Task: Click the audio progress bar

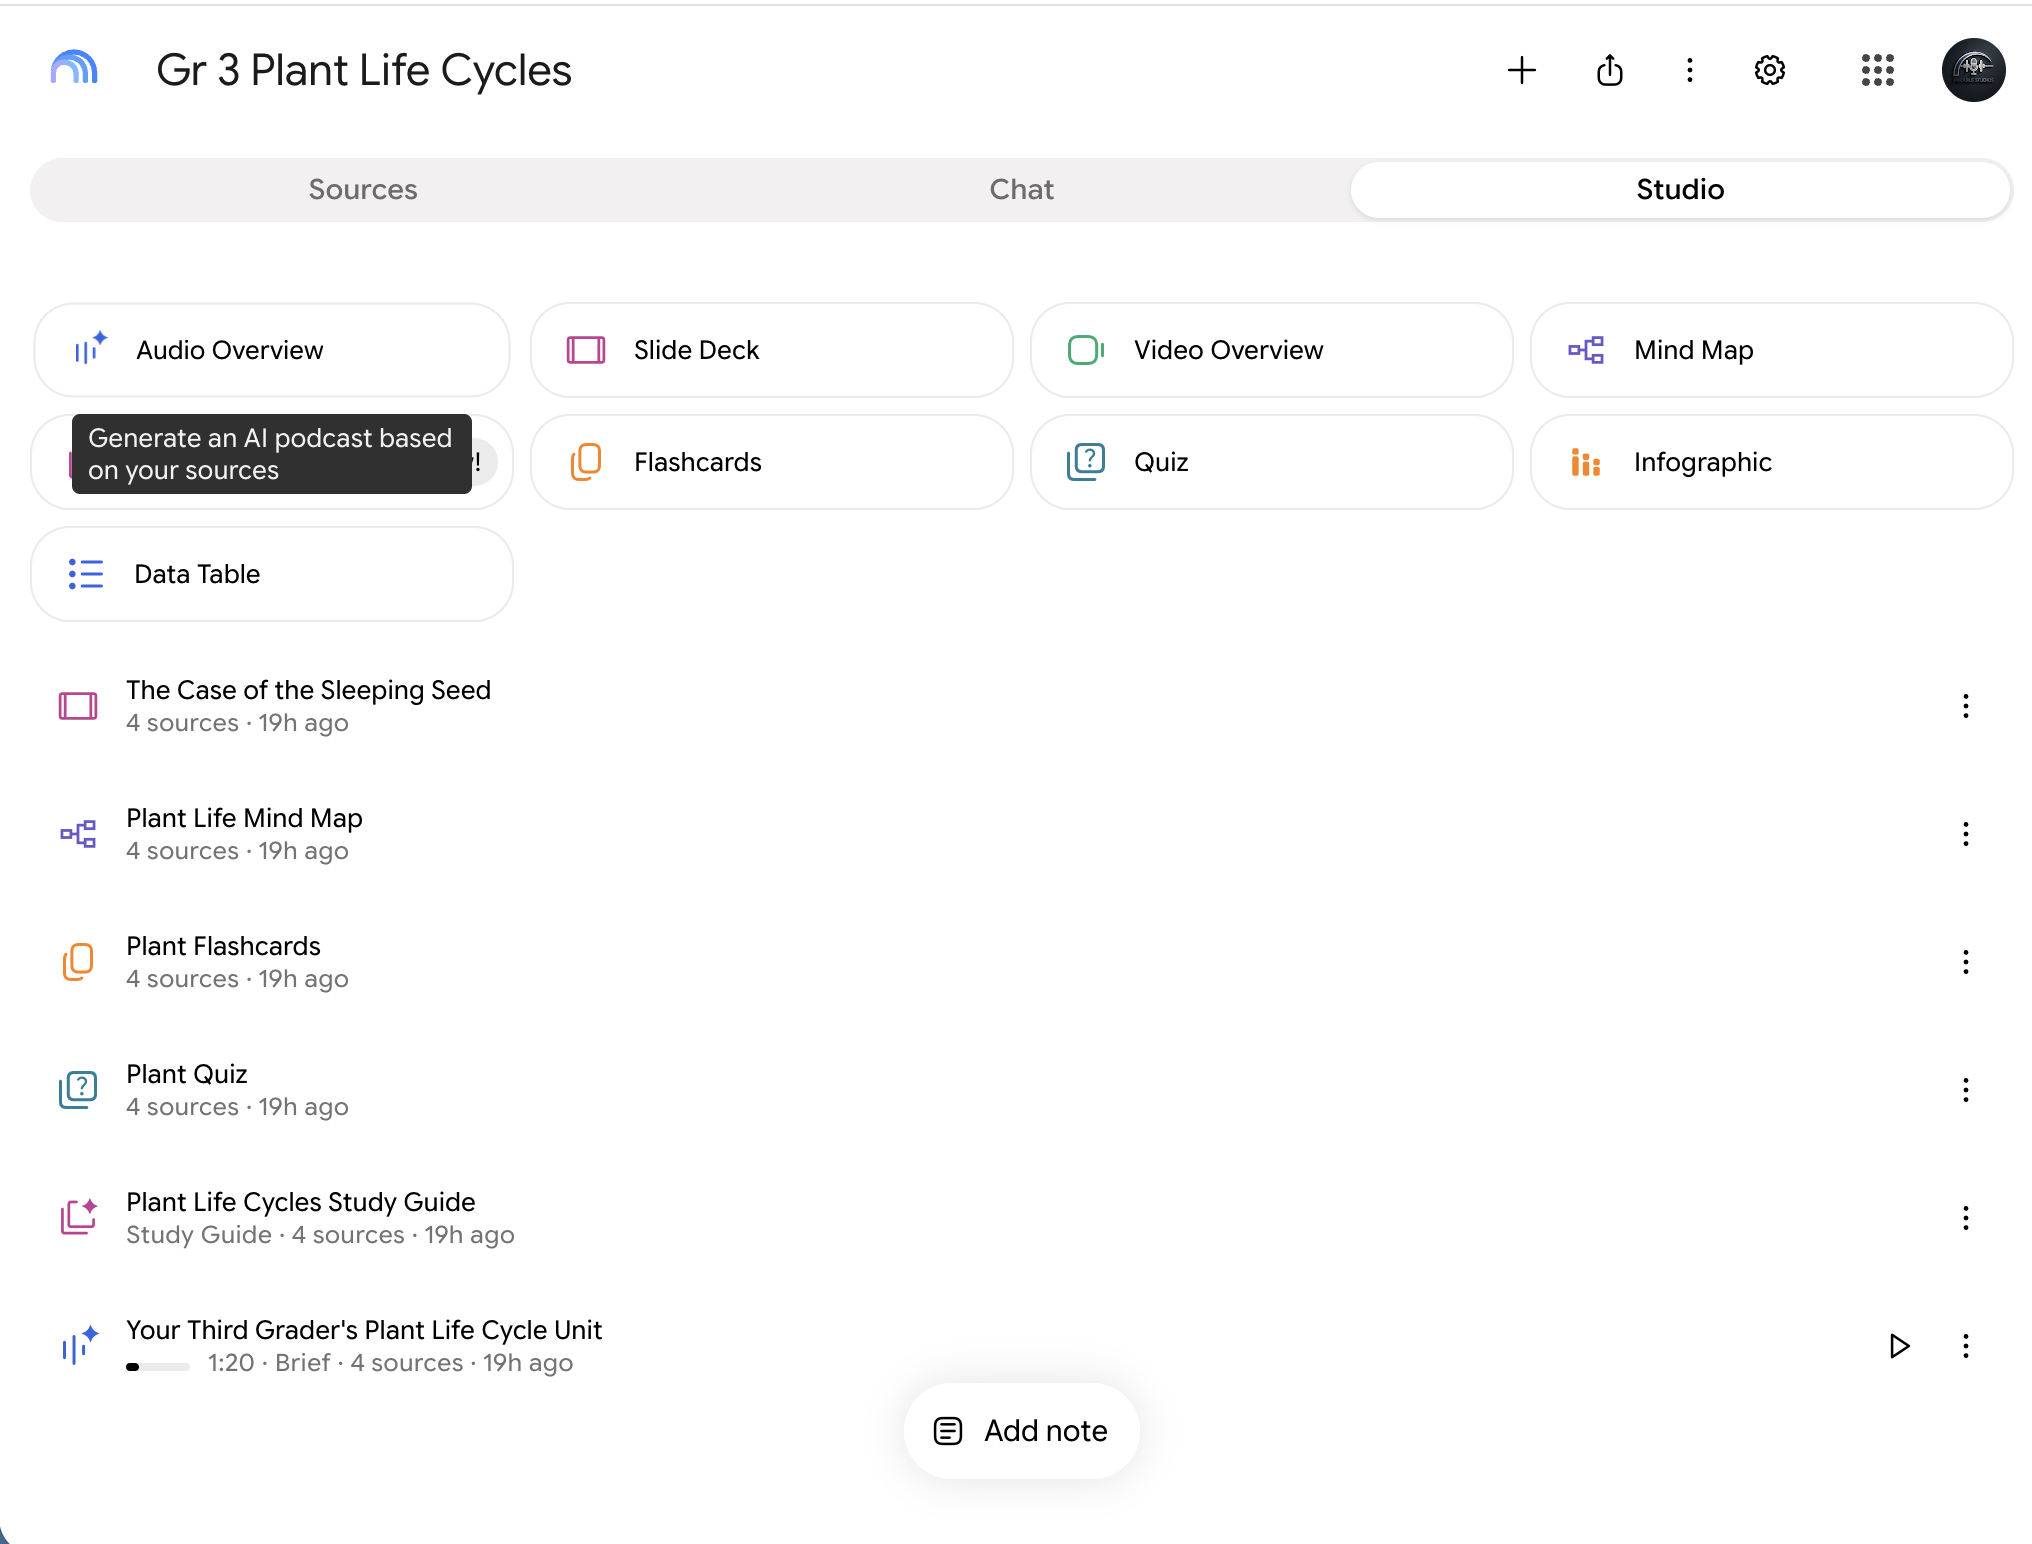Action: point(158,1366)
